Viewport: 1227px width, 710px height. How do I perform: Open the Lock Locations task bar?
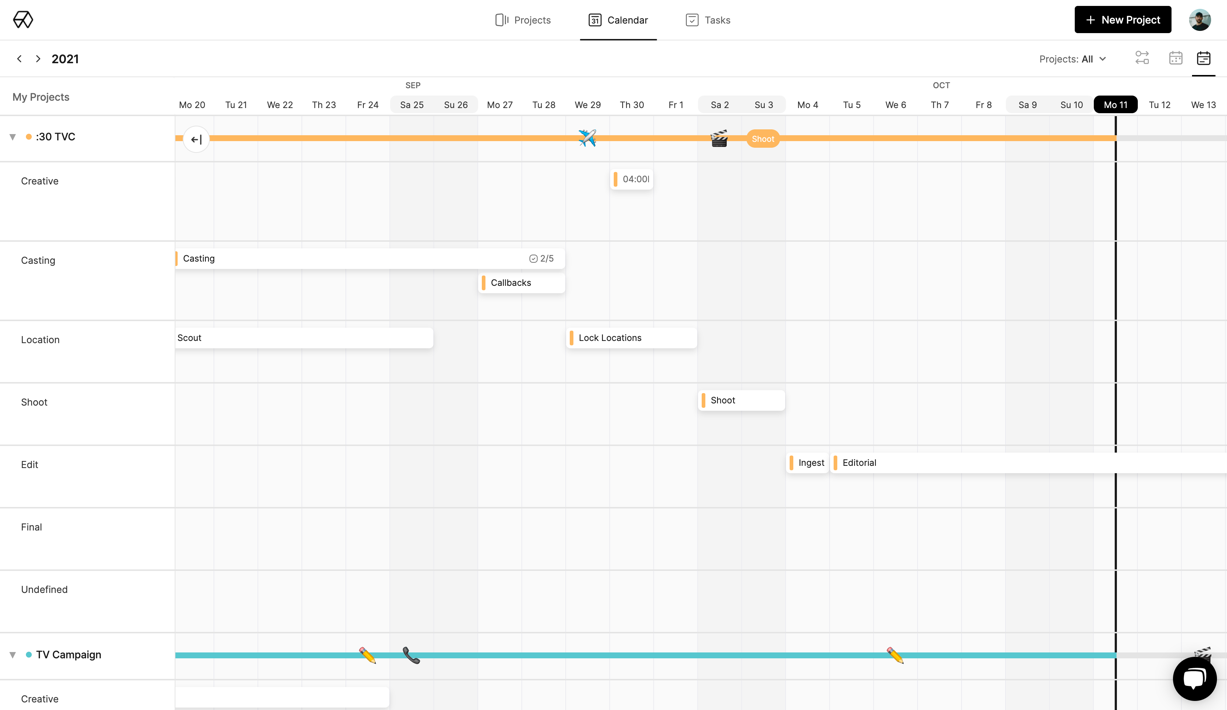coord(631,338)
